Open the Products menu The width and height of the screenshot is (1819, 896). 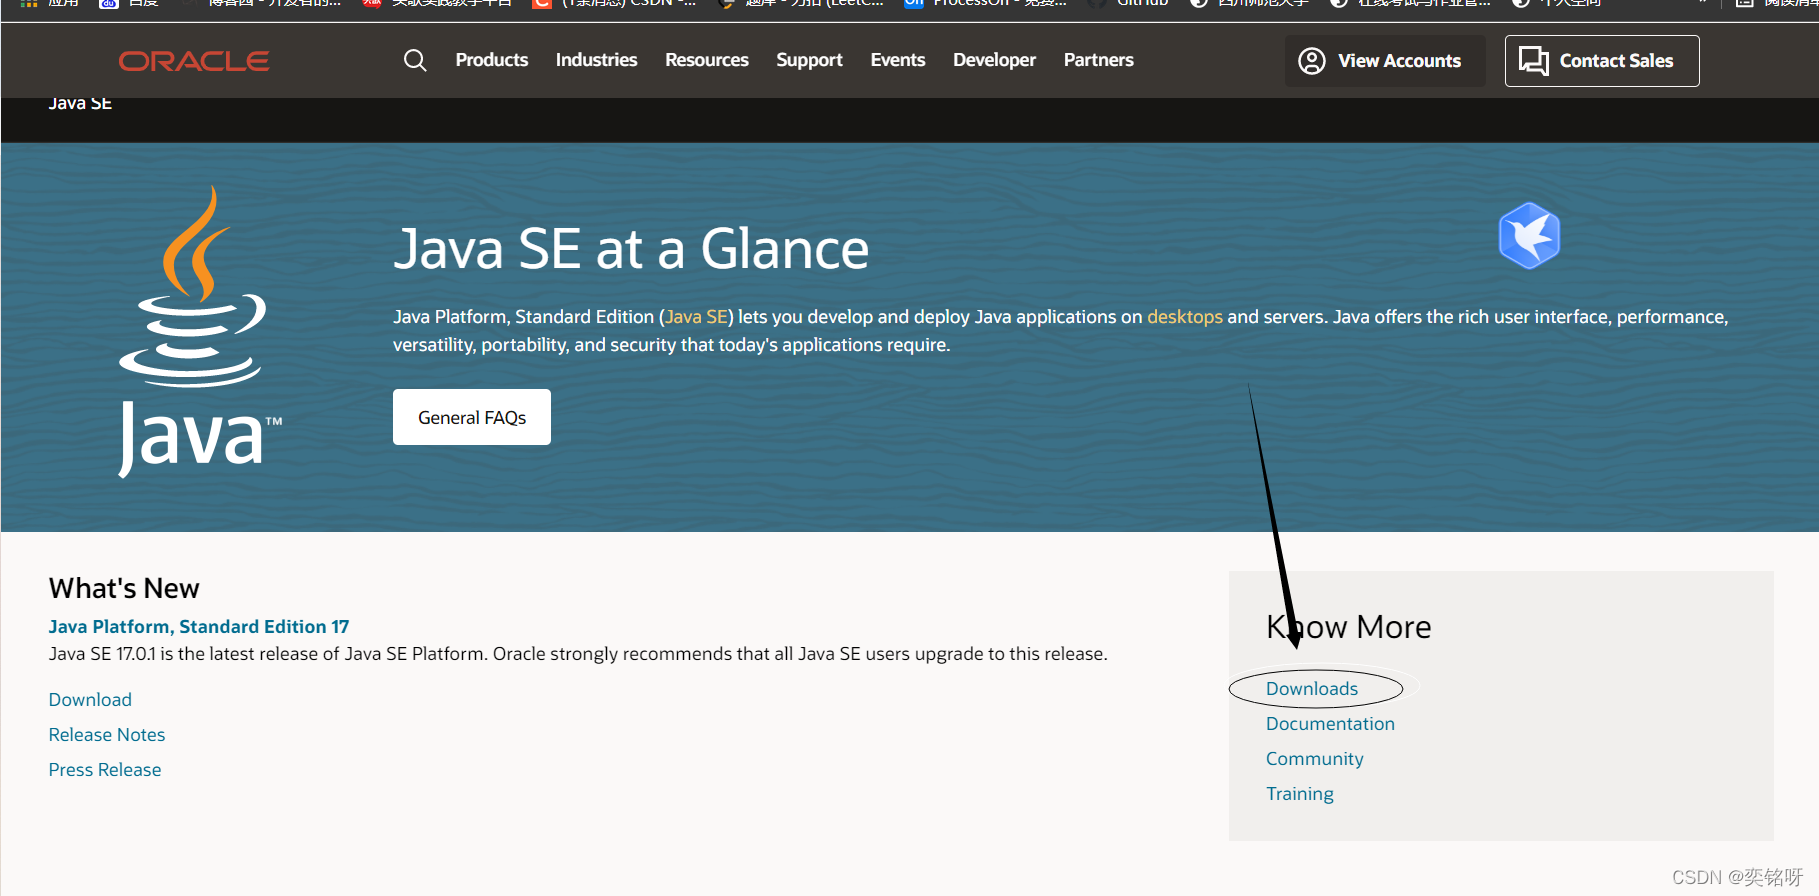tap(492, 60)
